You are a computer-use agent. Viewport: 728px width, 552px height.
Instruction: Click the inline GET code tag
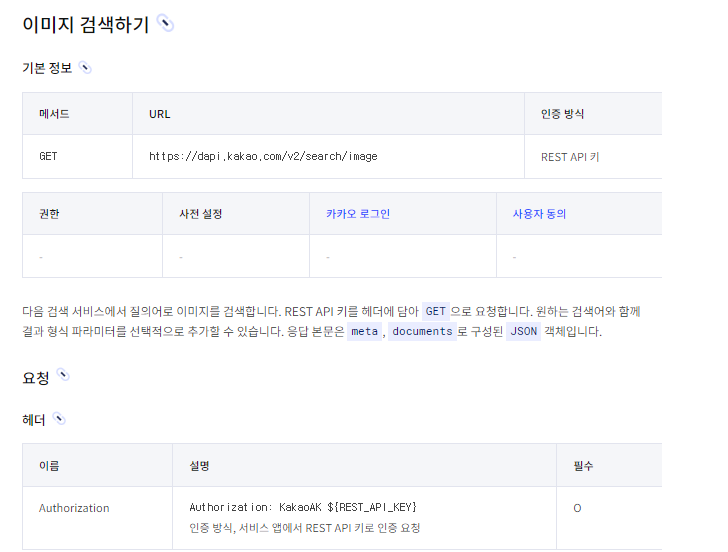[x=436, y=312]
